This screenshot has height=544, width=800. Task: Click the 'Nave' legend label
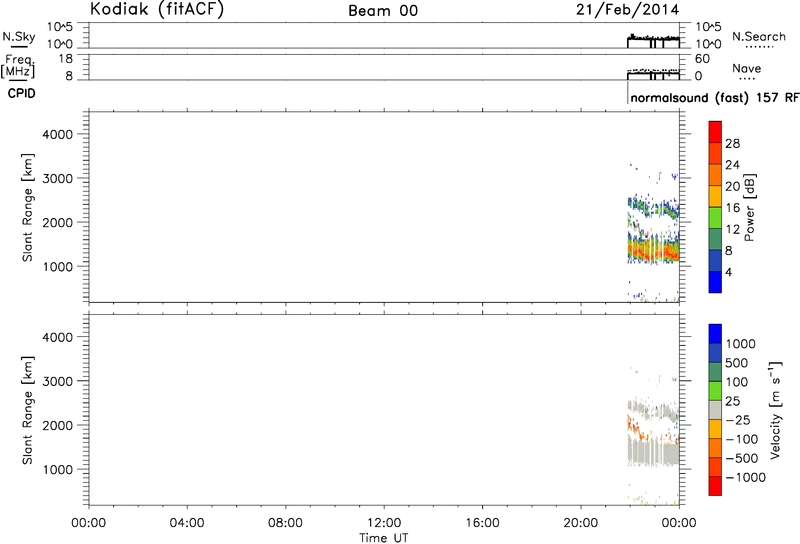coord(746,68)
